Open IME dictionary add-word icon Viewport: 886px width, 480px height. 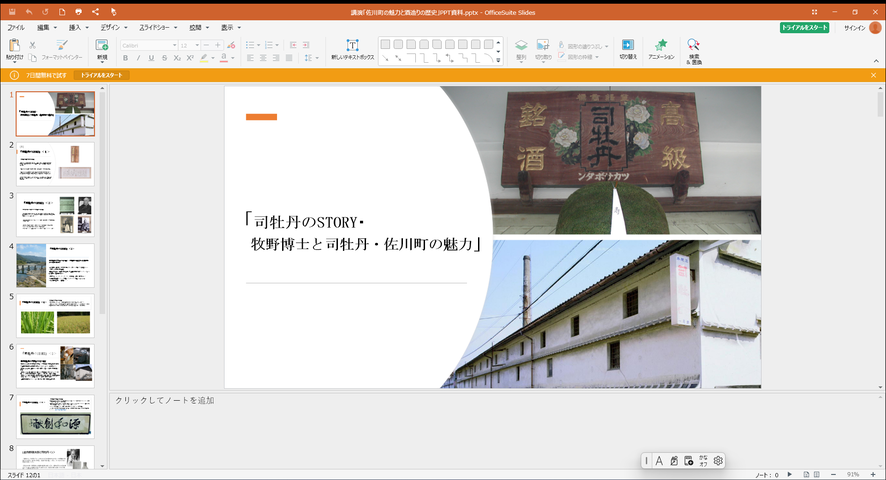pyautogui.click(x=688, y=461)
